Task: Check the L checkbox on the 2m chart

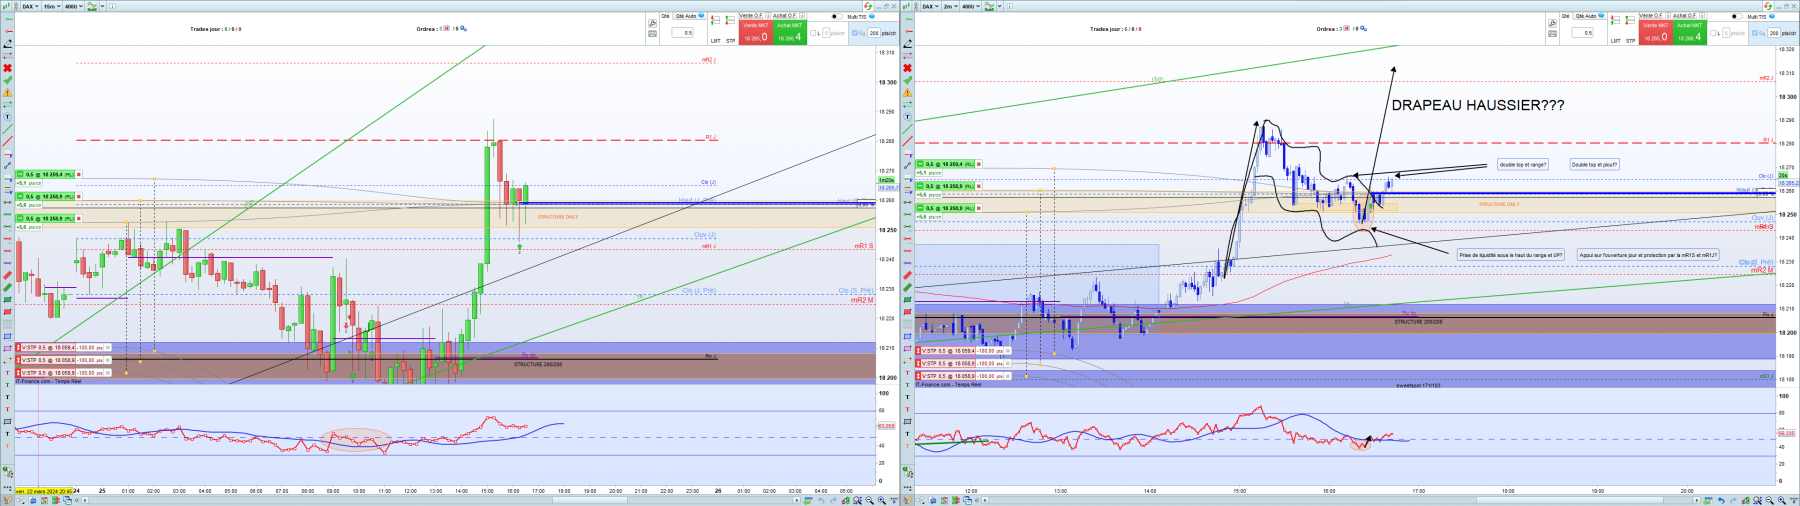Action: [1713, 33]
